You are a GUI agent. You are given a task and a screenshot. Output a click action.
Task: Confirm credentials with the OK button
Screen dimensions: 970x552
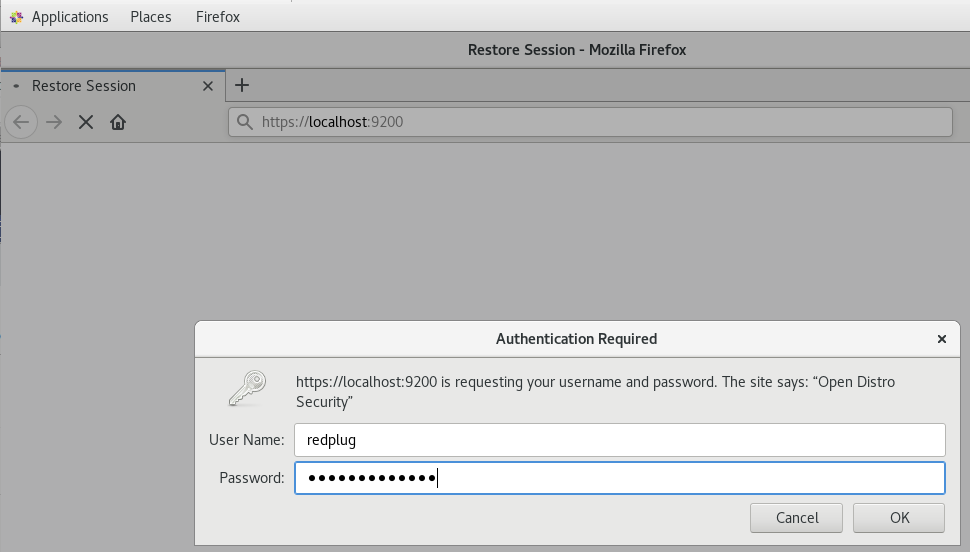coord(899,517)
